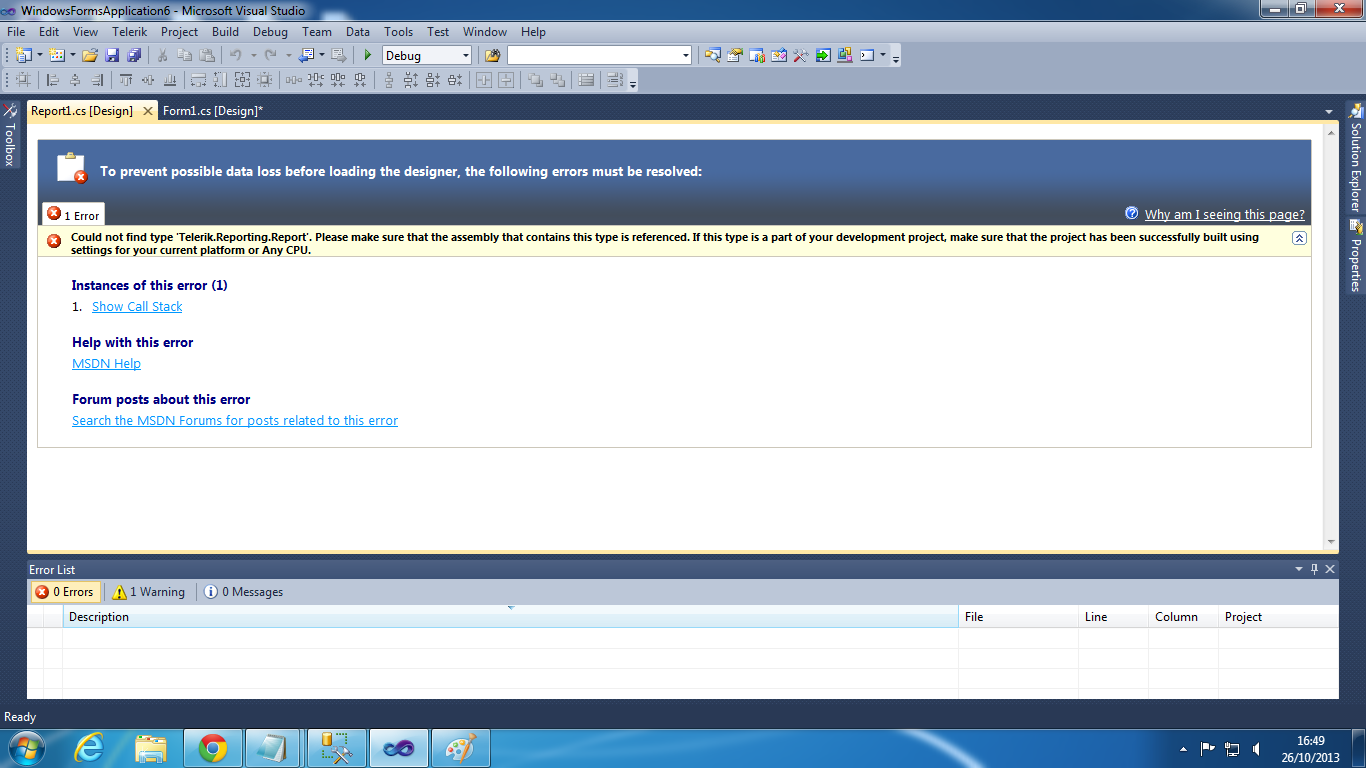The image size is (1366, 768).
Task: Expand the Add New Item dropdown arrow
Action: click(x=72, y=56)
